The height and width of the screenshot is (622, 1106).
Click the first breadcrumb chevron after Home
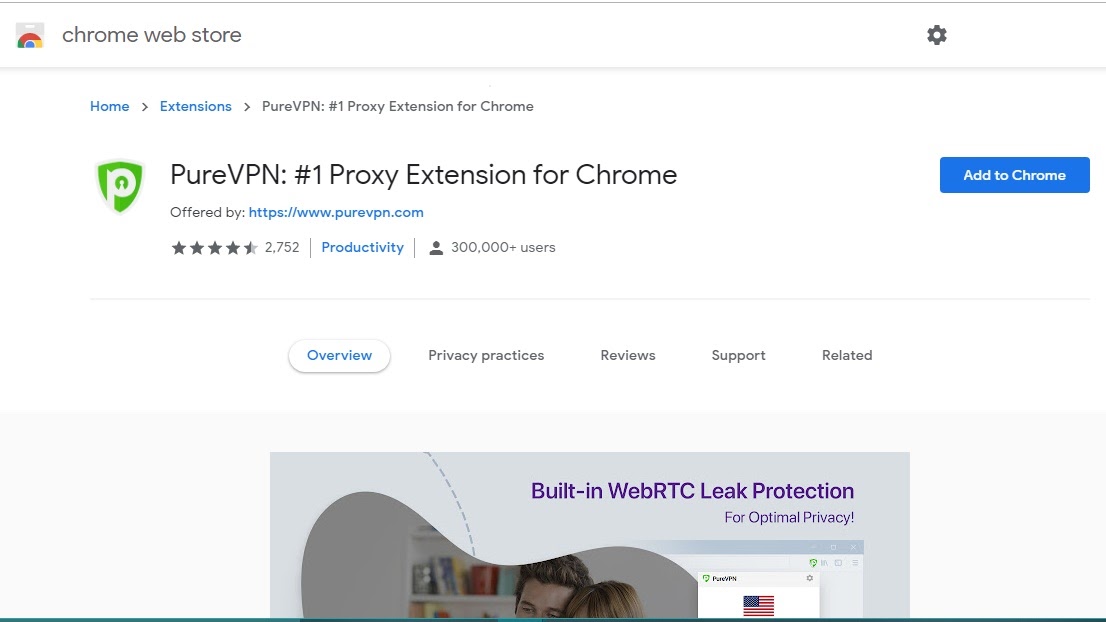(x=145, y=106)
